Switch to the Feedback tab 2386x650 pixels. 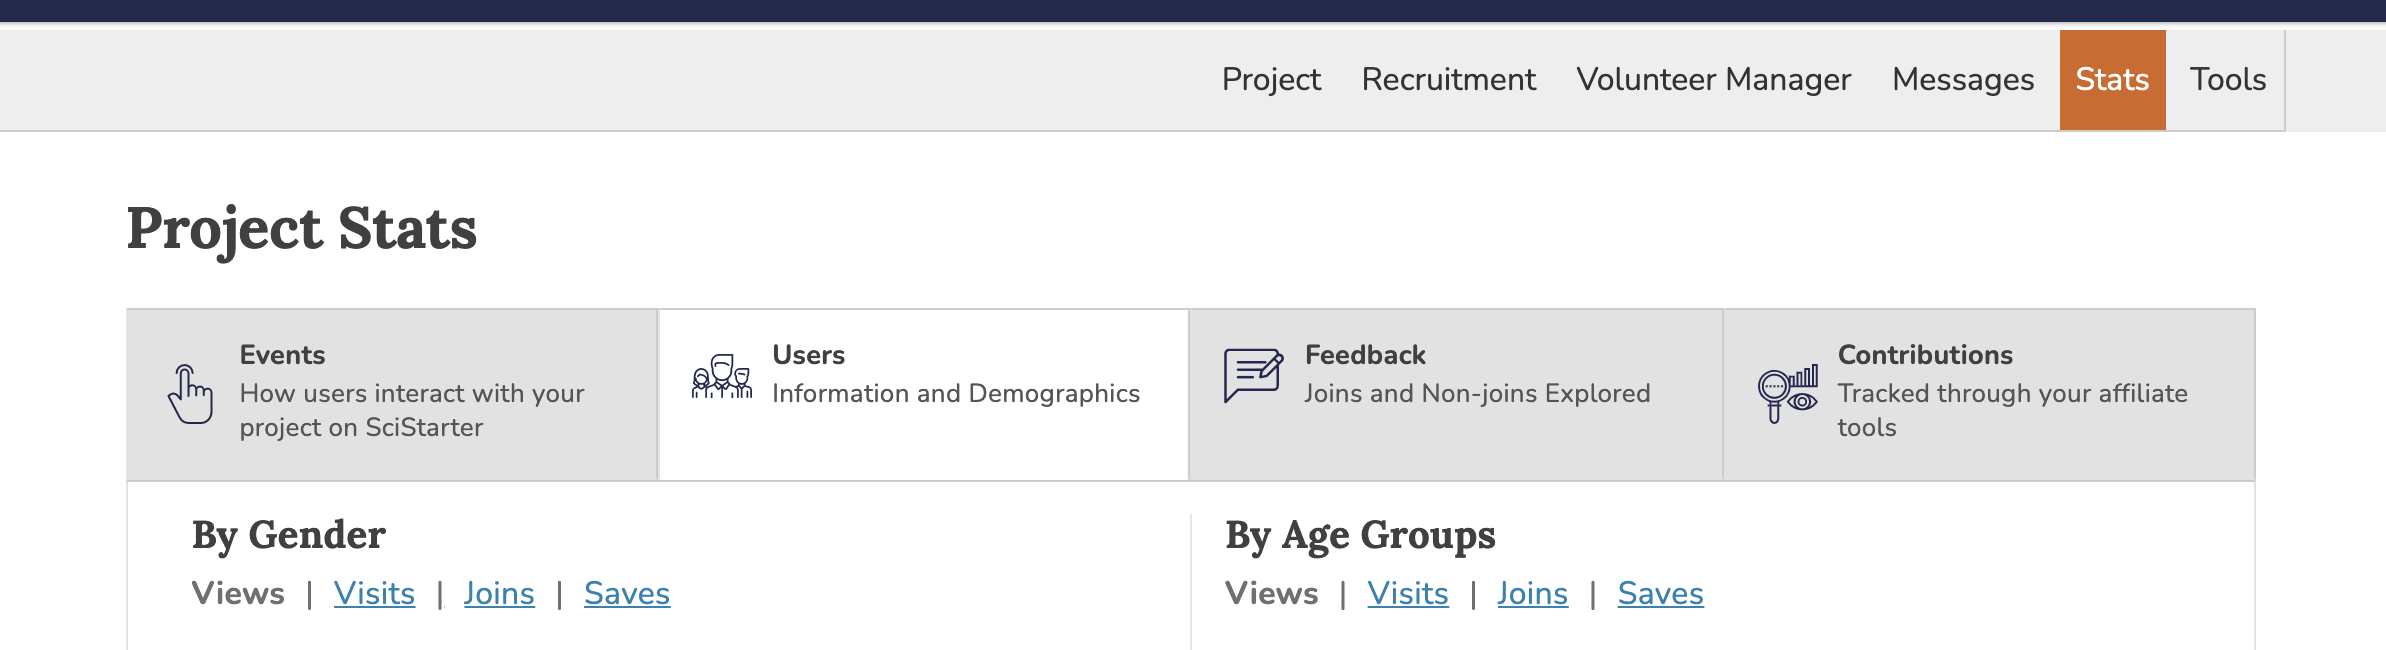coord(1456,394)
